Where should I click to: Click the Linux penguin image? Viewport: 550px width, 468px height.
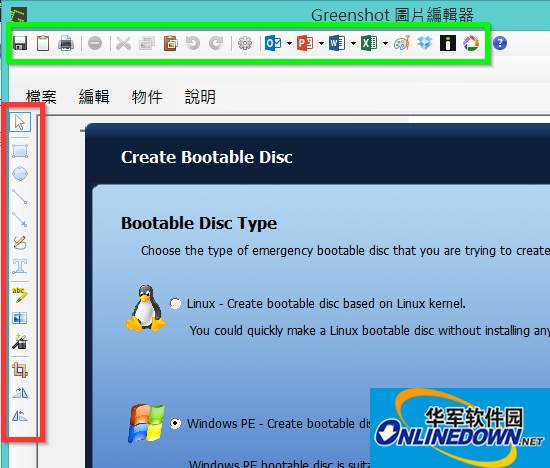[x=146, y=308]
